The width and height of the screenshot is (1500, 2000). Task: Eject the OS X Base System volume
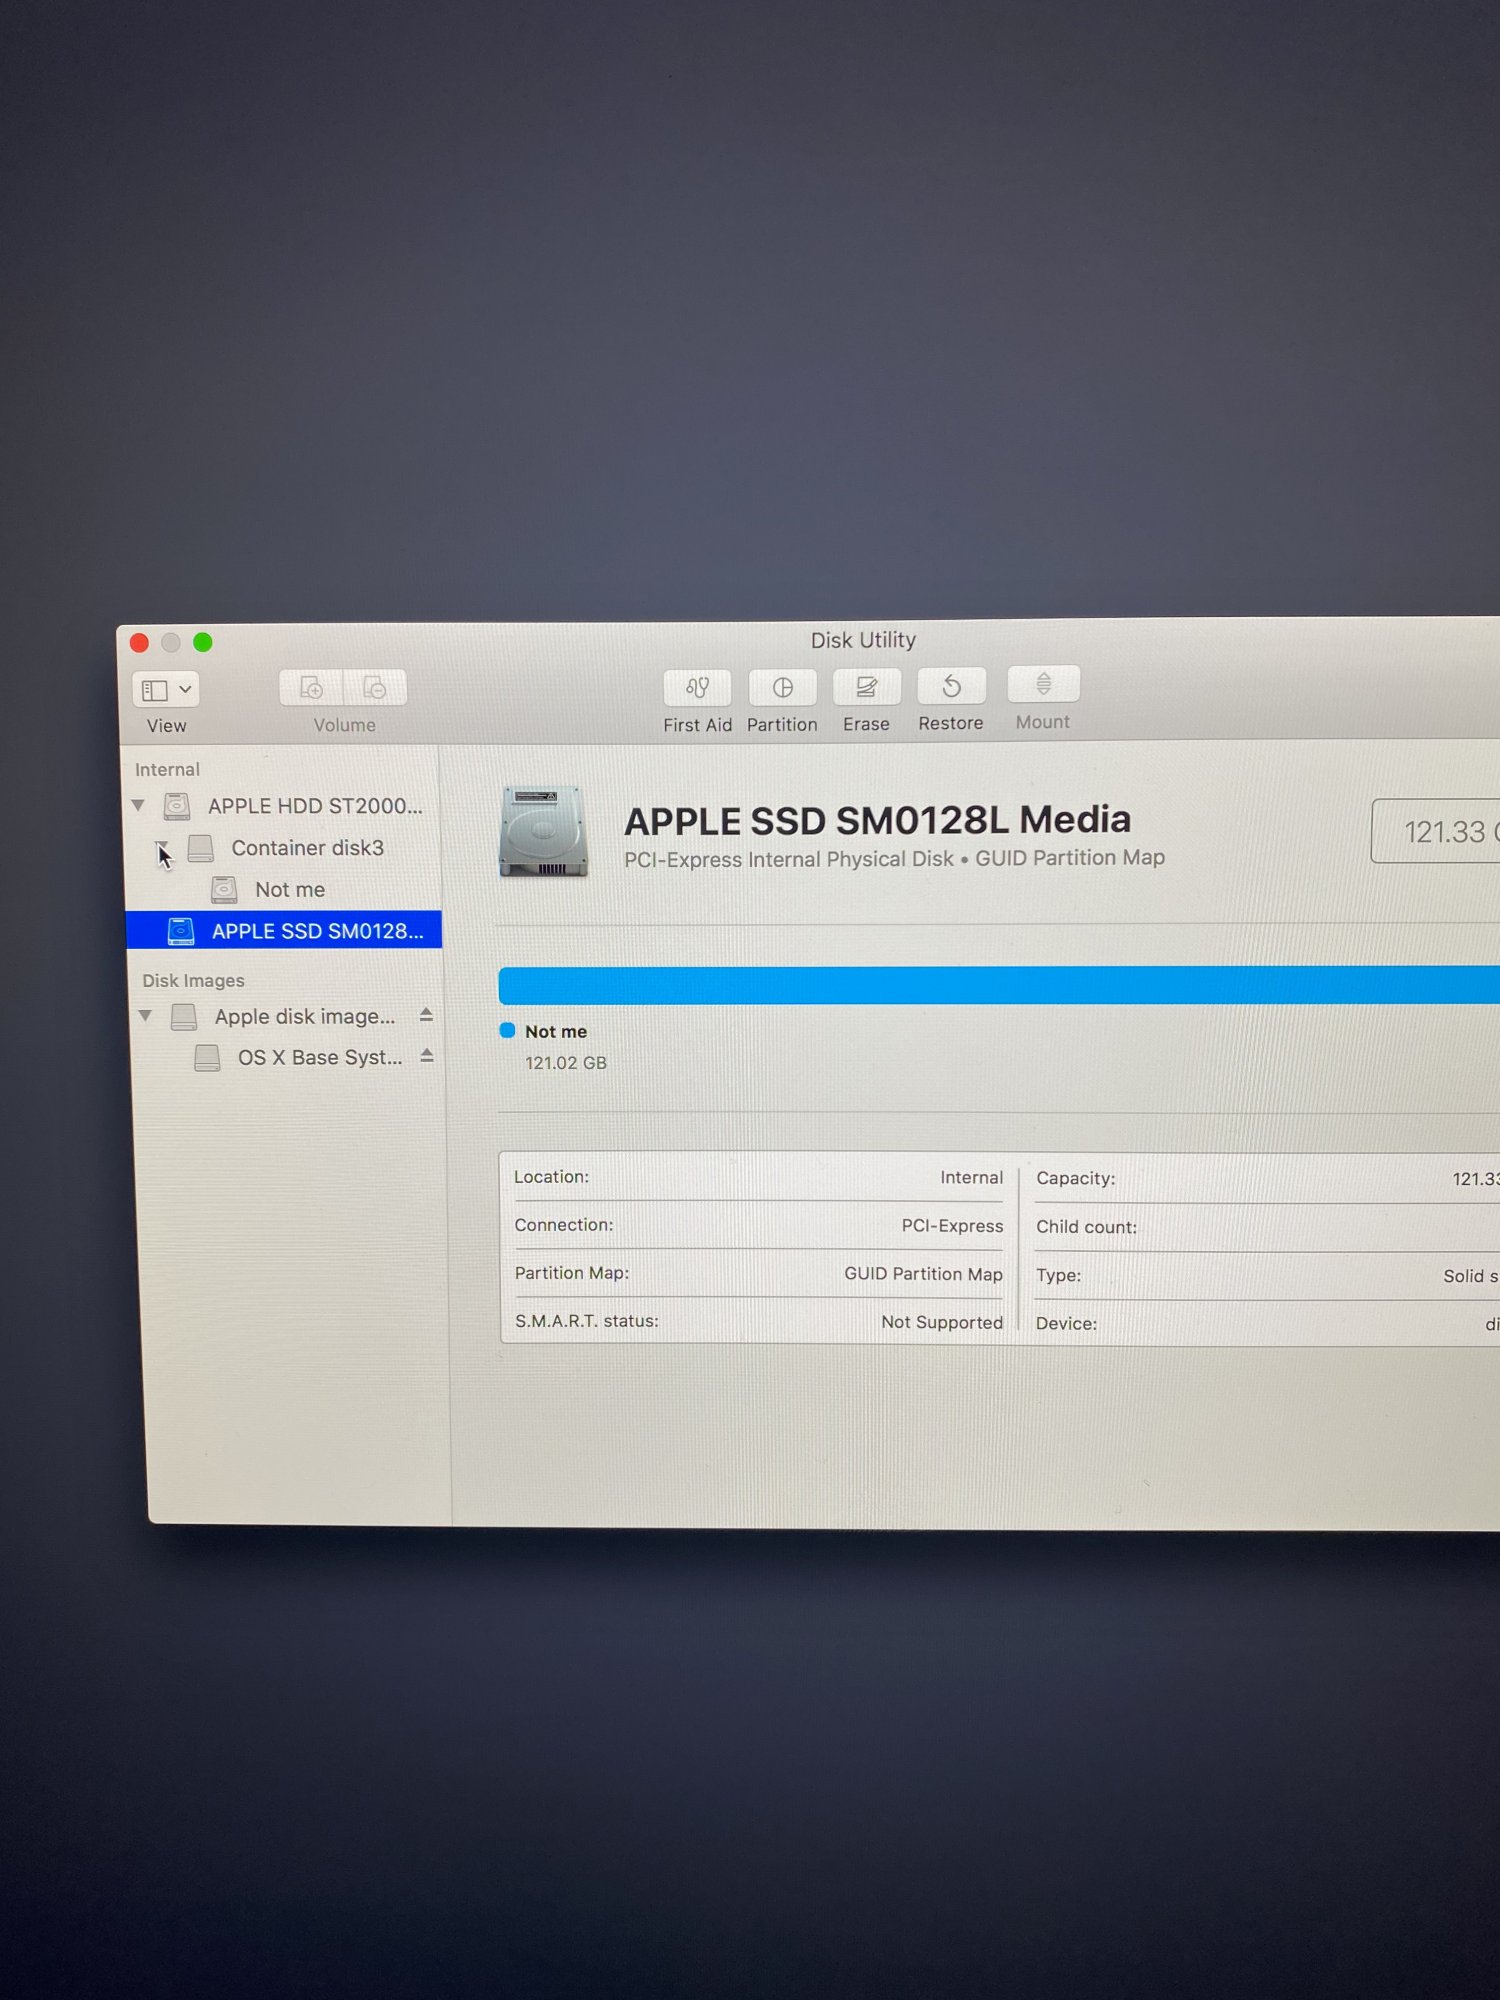pyautogui.click(x=427, y=1056)
